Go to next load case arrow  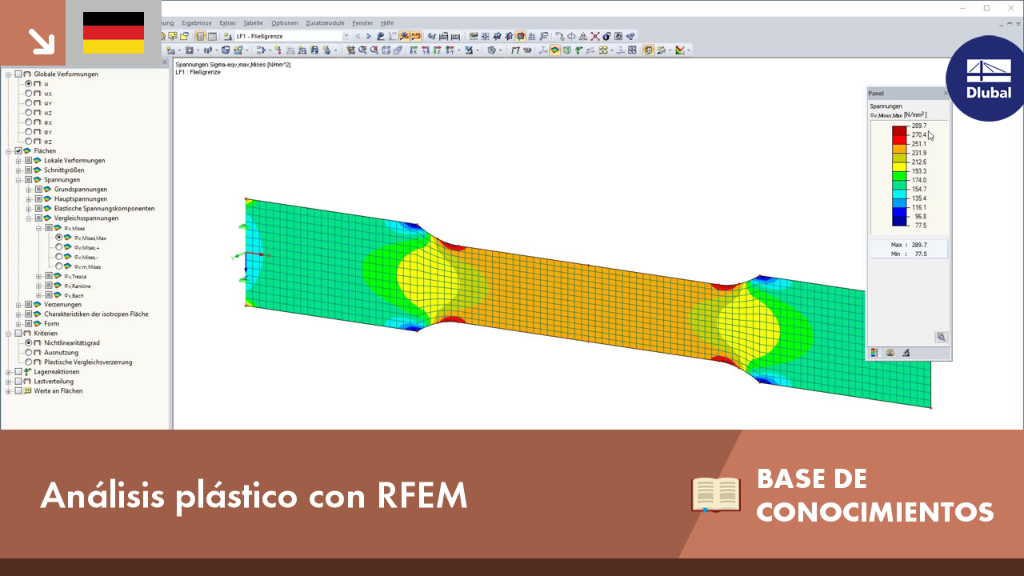368,37
